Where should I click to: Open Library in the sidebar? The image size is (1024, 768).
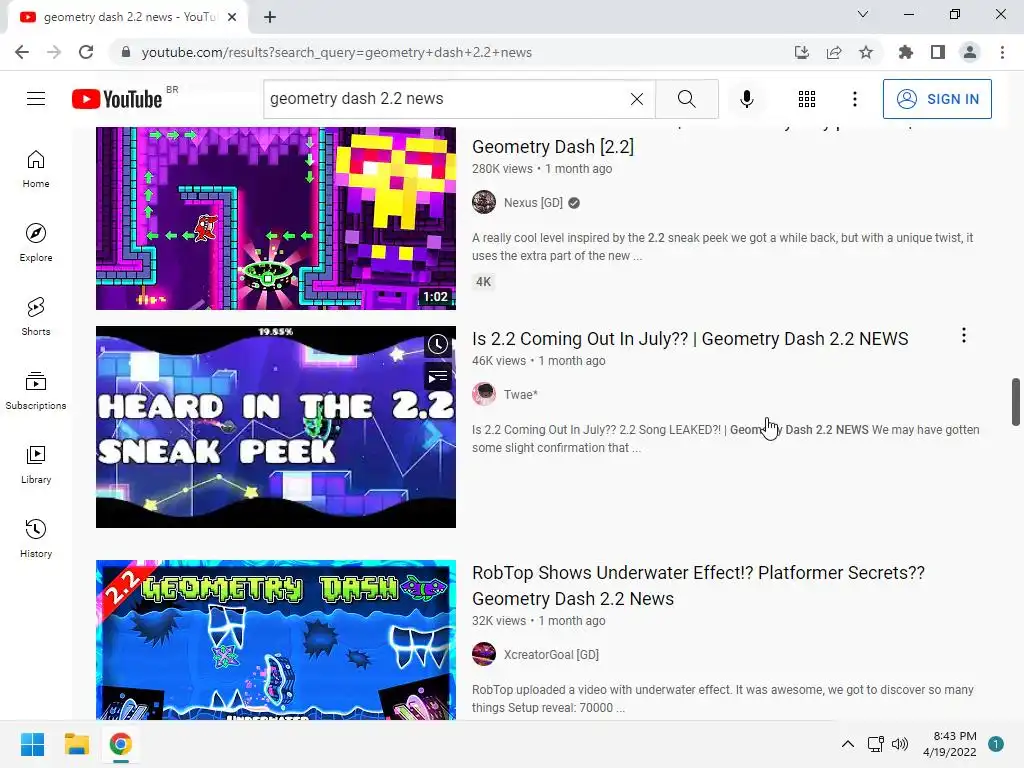(36, 464)
